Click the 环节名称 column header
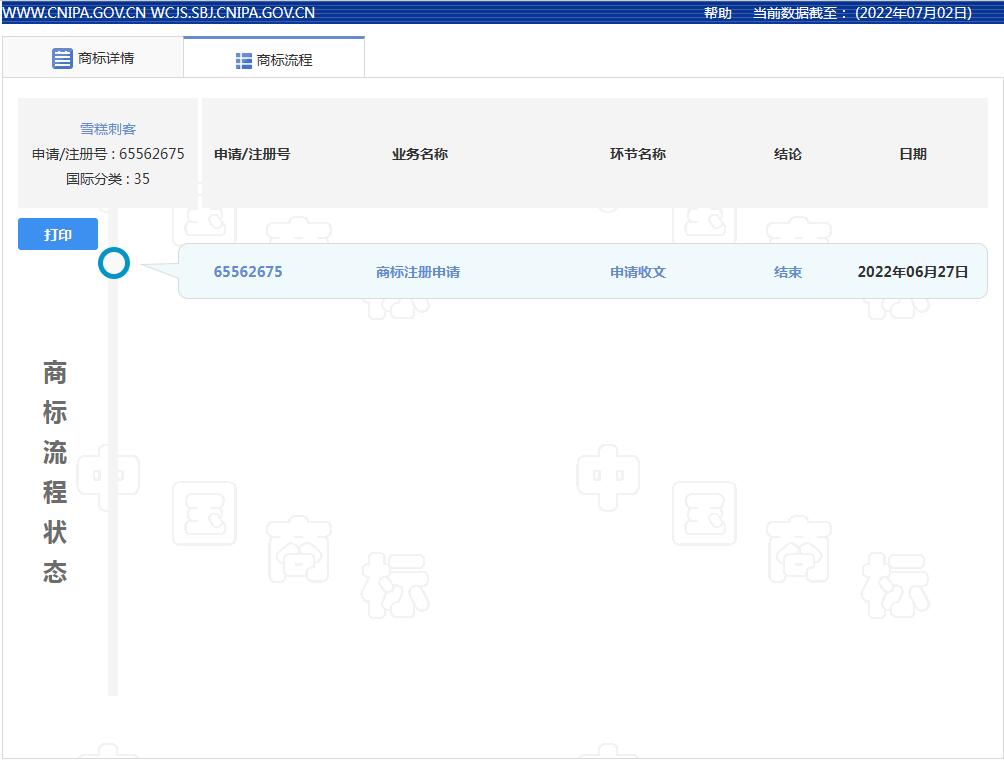Viewport: 1004px width, 760px height. click(638, 154)
